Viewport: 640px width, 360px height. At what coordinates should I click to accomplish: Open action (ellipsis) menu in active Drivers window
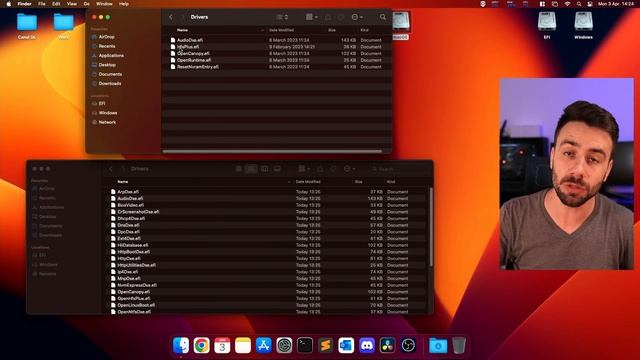click(x=357, y=17)
